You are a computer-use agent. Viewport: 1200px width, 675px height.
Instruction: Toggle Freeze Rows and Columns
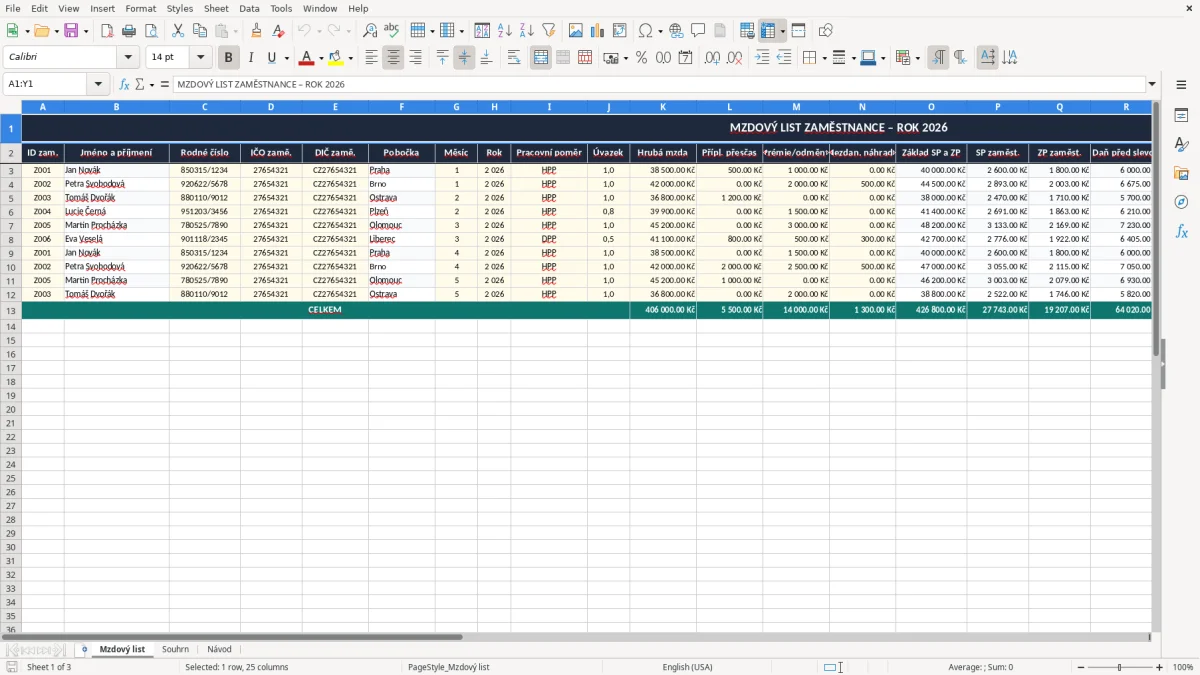click(x=768, y=31)
